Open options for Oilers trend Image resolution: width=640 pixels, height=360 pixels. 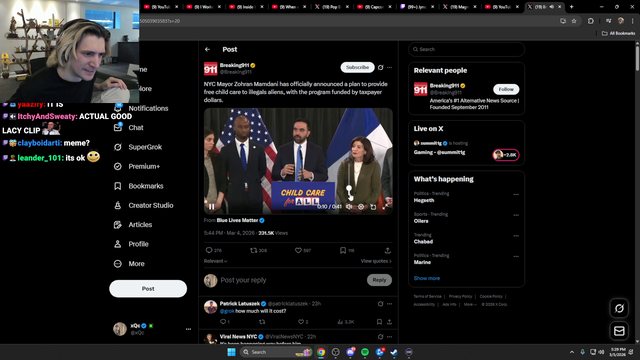(516, 215)
